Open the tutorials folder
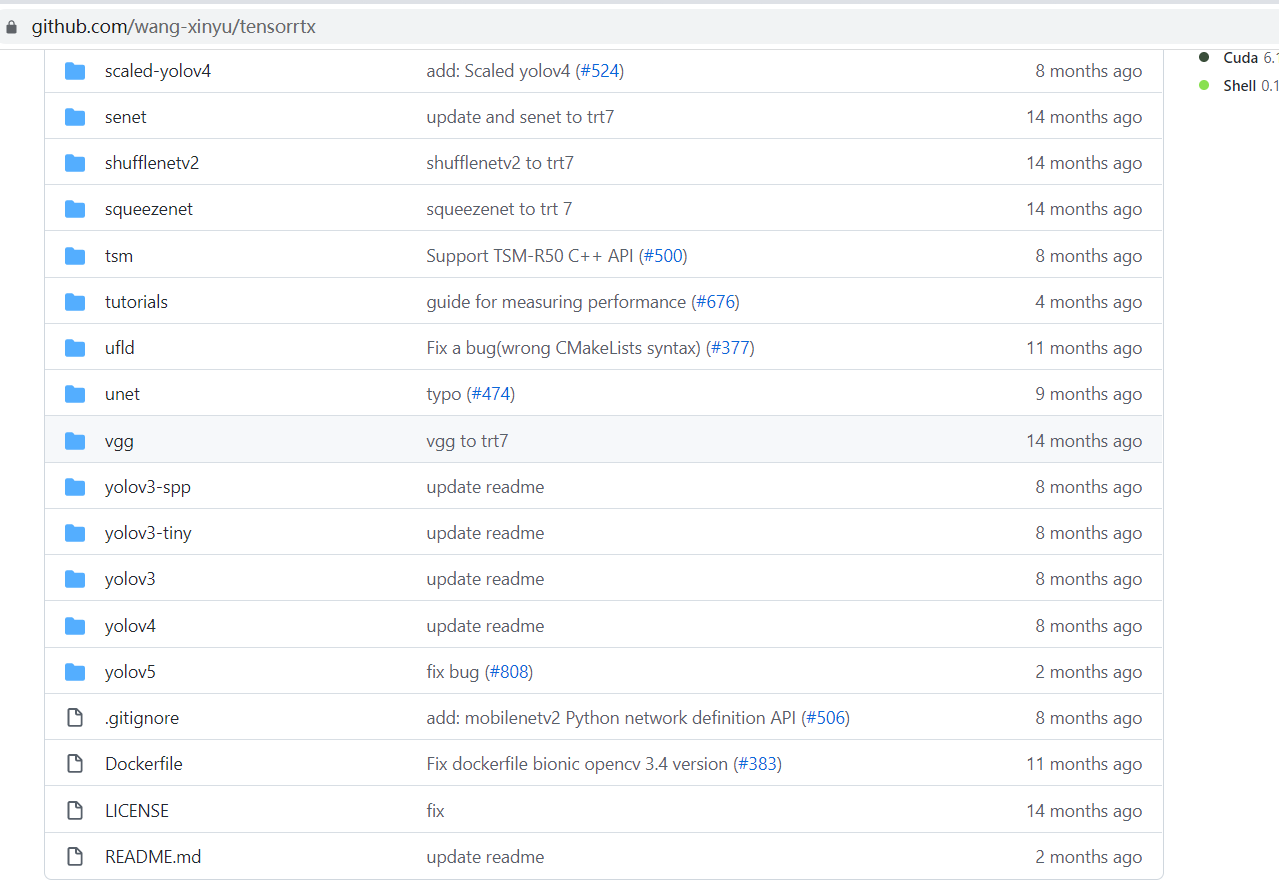The width and height of the screenshot is (1279, 895). (x=136, y=302)
